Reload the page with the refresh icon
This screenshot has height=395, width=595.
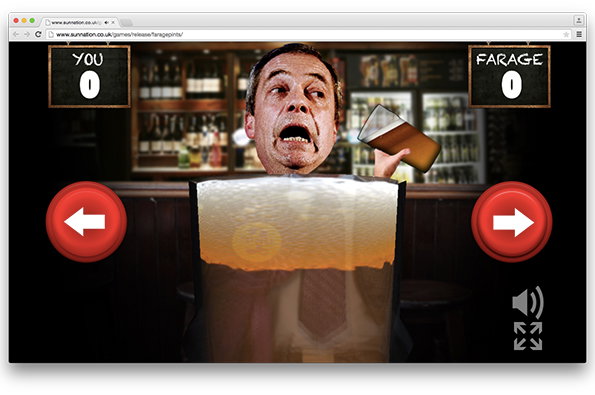click(38, 34)
